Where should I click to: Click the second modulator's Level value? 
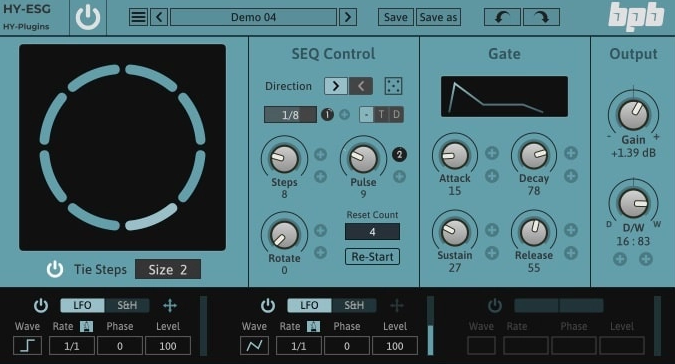395,345
